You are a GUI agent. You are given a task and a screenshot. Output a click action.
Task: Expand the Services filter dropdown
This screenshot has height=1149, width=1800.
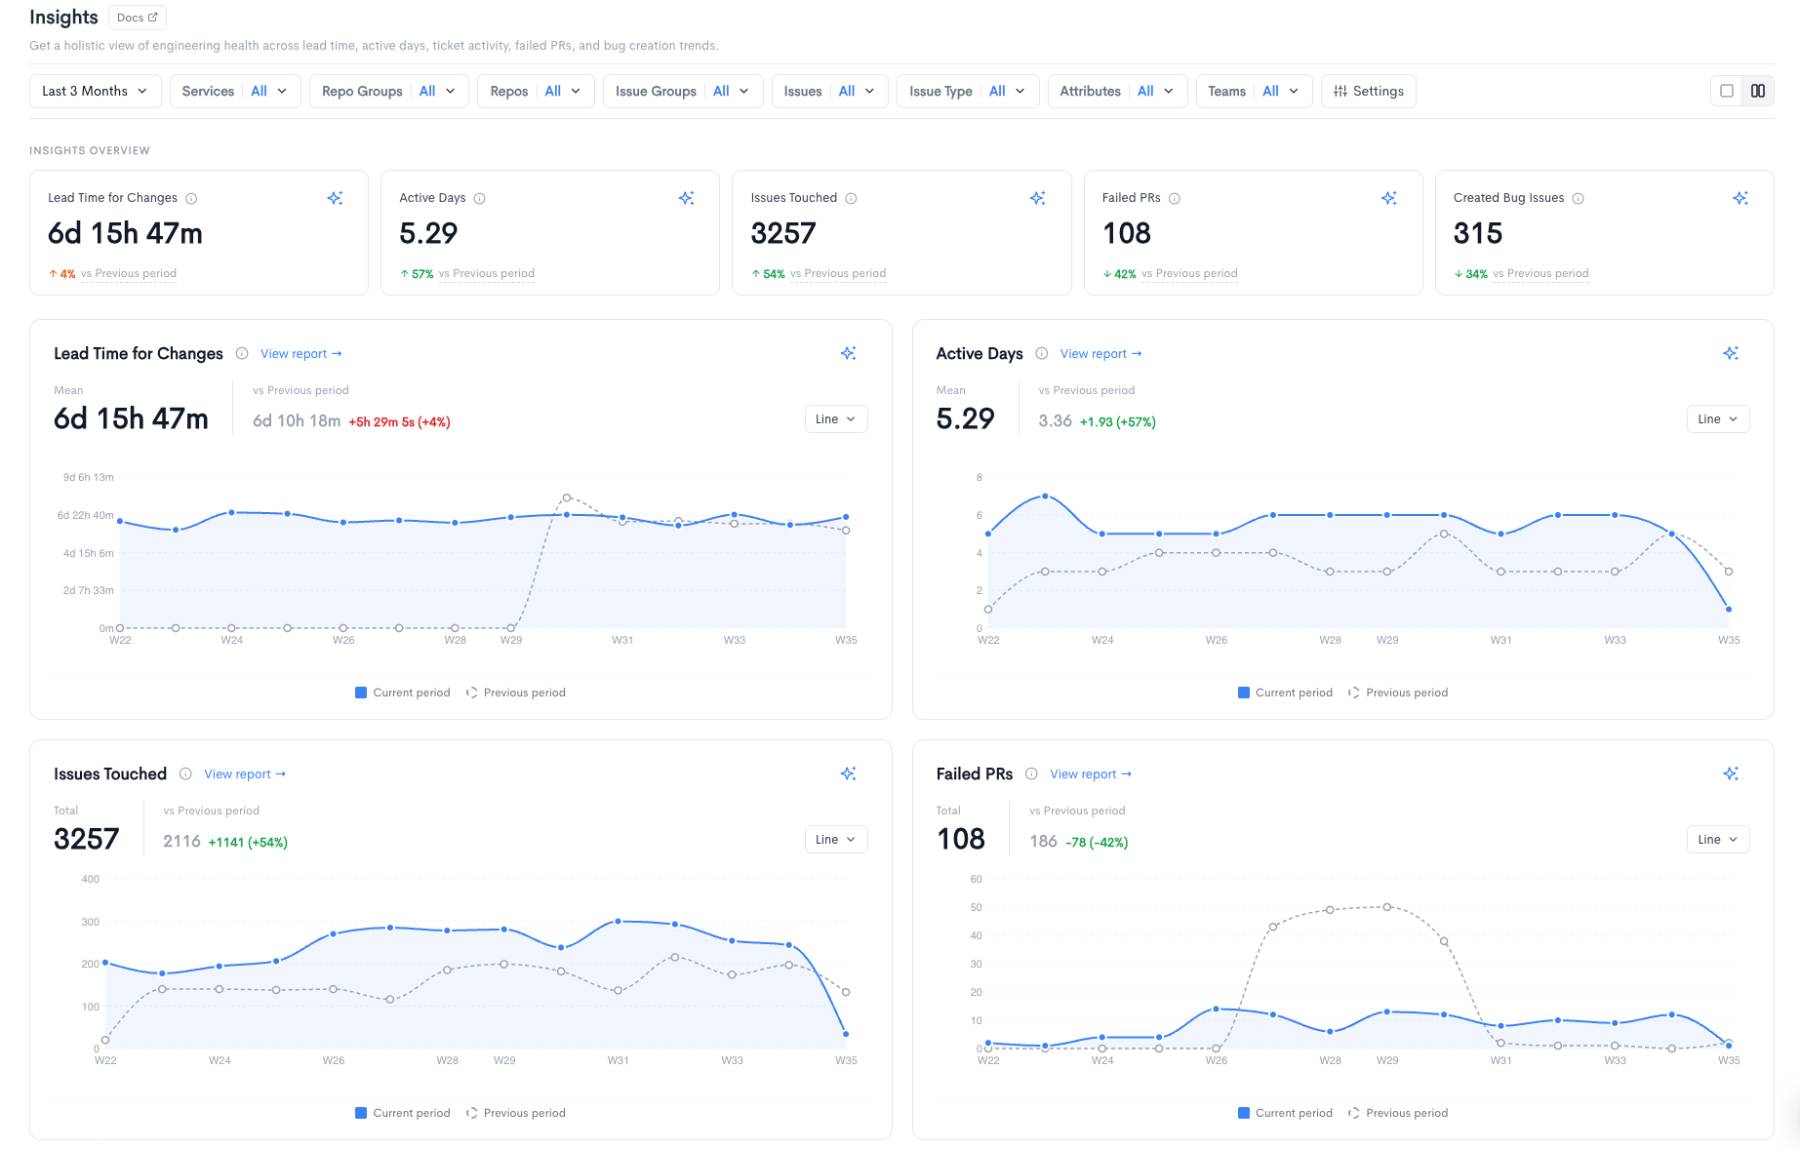235,91
